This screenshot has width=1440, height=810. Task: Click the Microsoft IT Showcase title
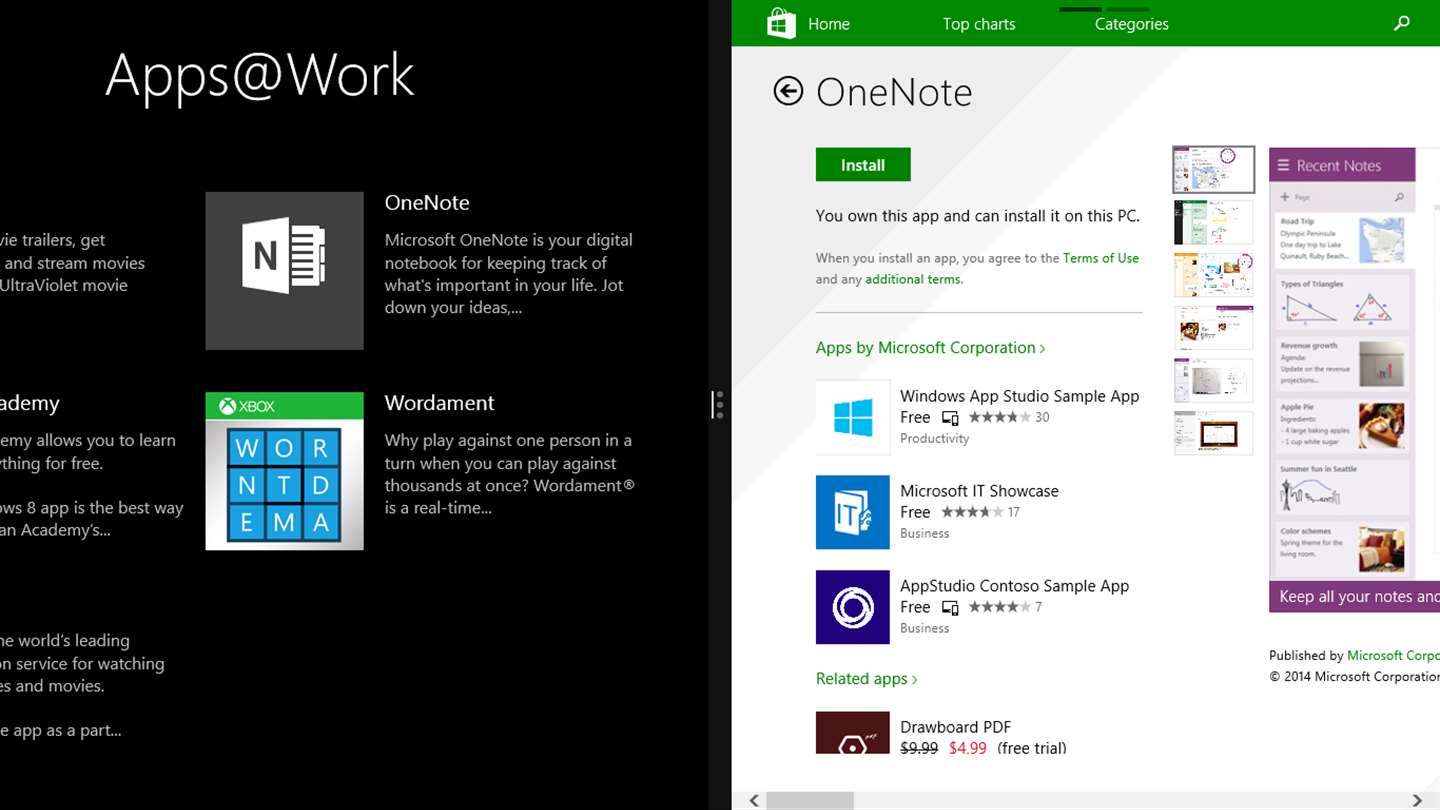(x=979, y=491)
